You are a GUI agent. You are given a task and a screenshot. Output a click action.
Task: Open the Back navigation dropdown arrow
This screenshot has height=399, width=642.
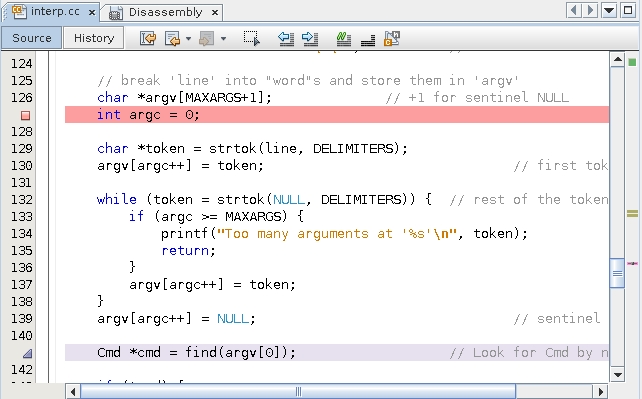point(188,39)
